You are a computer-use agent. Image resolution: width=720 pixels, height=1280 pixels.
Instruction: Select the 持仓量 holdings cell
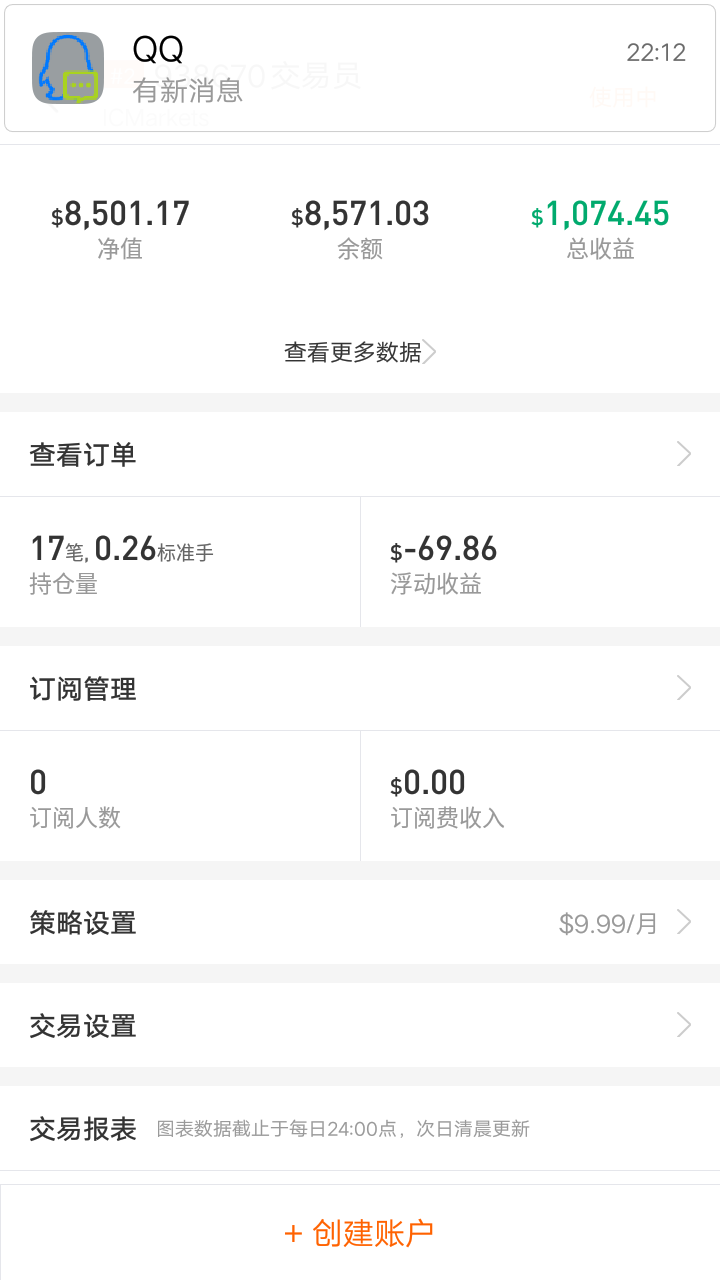pos(180,563)
